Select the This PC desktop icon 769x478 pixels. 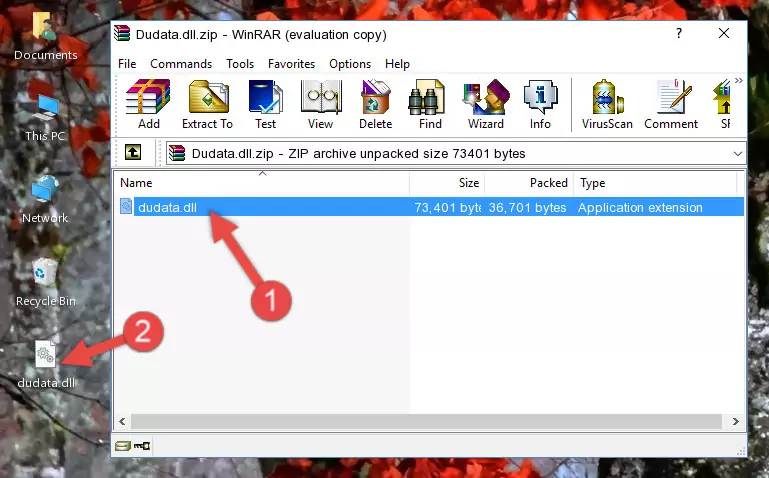point(45,118)
